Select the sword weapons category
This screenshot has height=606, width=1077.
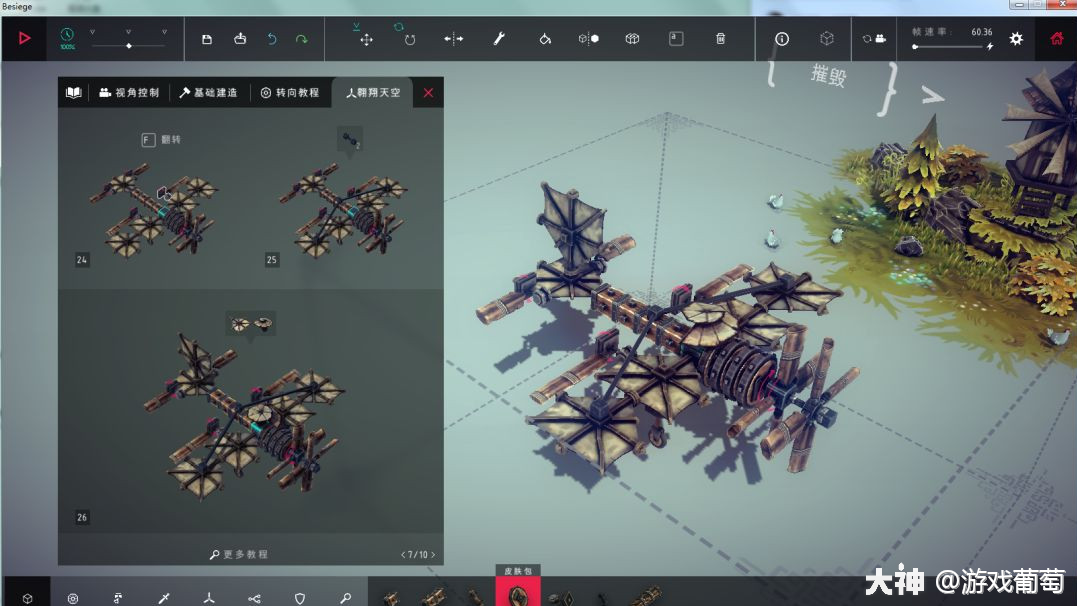coord(163,598)
